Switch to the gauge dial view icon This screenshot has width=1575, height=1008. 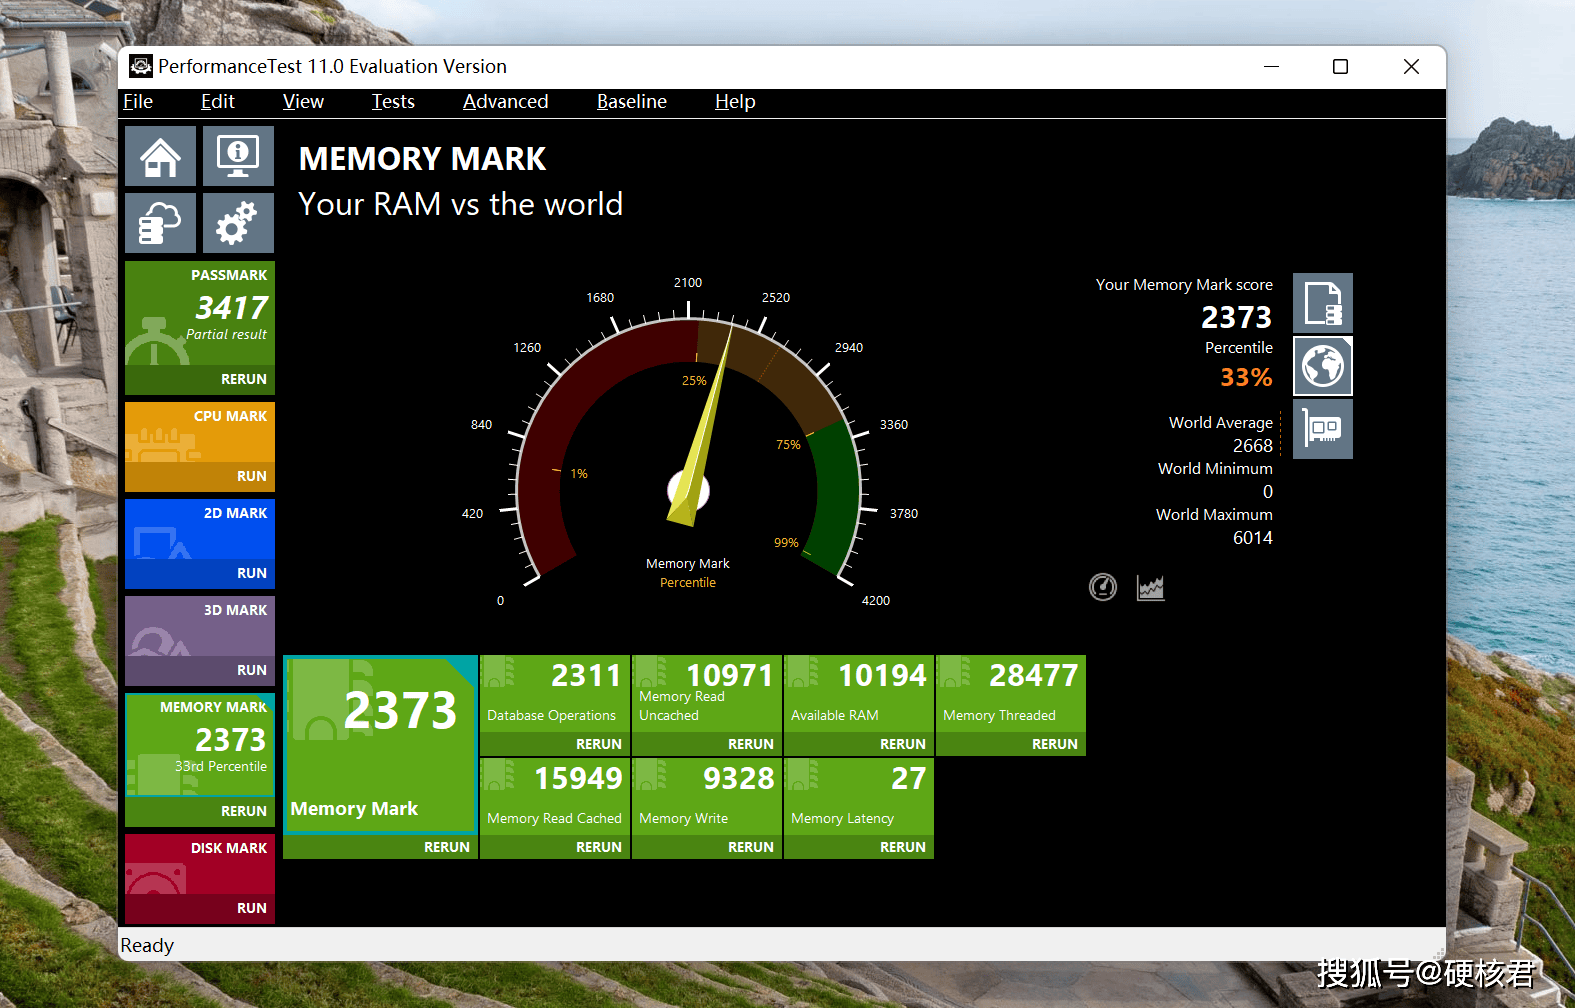1103,587
